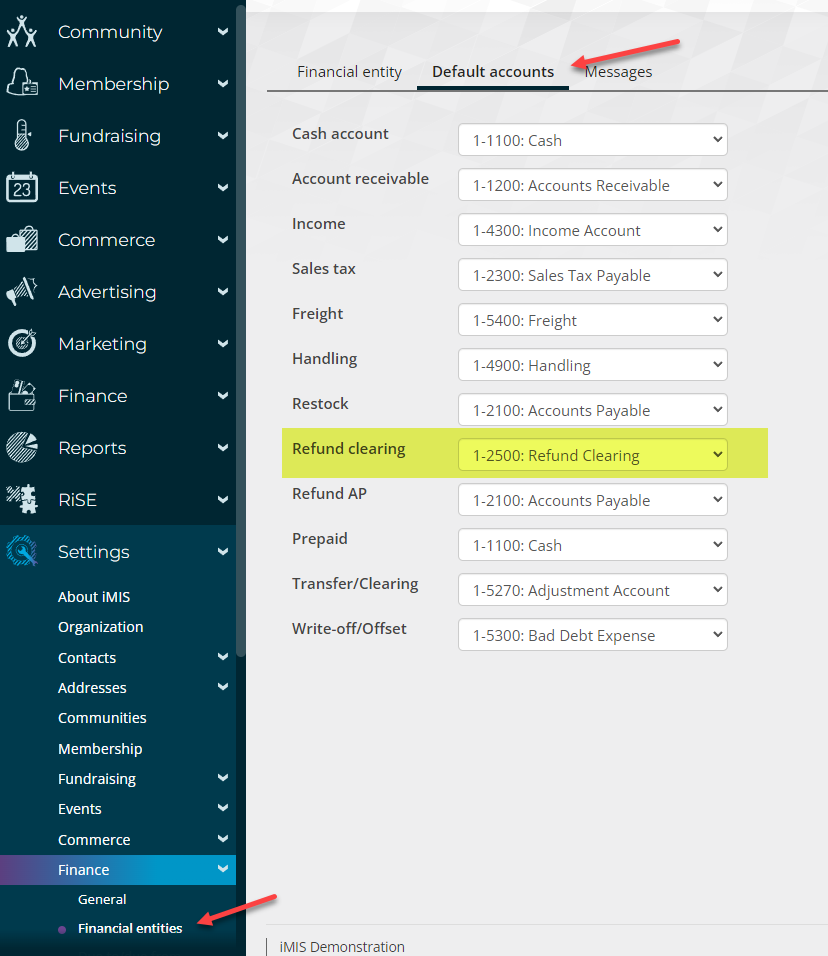Click the Membership card icon

(22, 84)
